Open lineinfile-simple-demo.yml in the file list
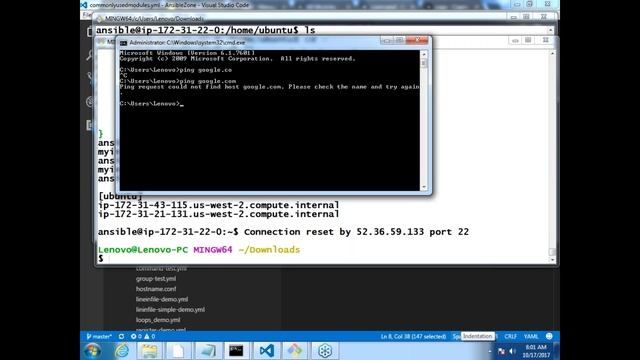Screen dimensions: 640x360 (170, 310)
